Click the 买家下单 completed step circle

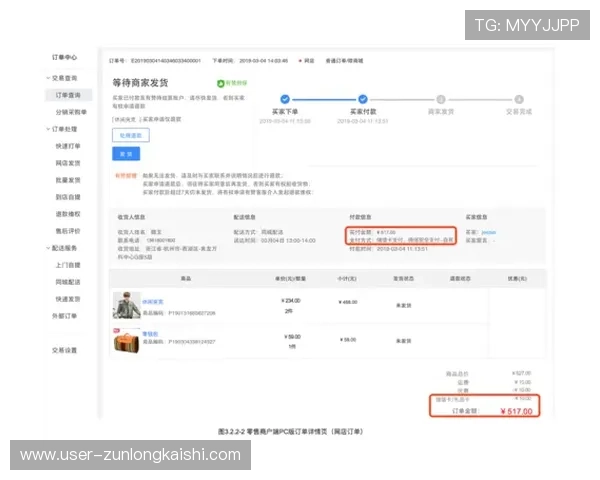pyautogui.click(x=285, y=99)
